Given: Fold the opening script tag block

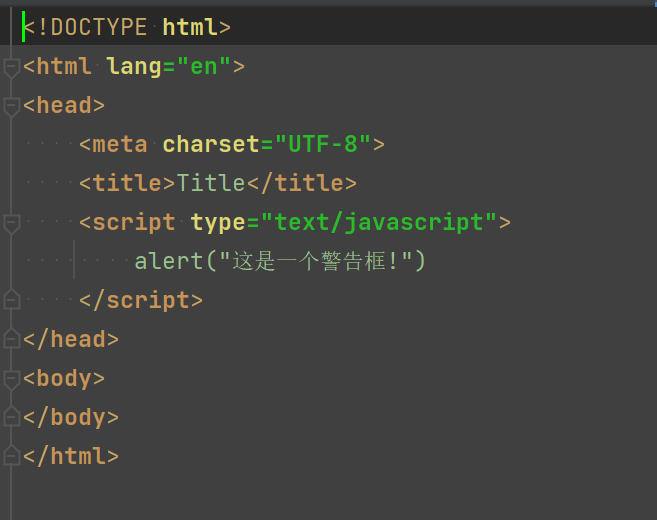Looking at the screenshot, I should pos(11,223).
